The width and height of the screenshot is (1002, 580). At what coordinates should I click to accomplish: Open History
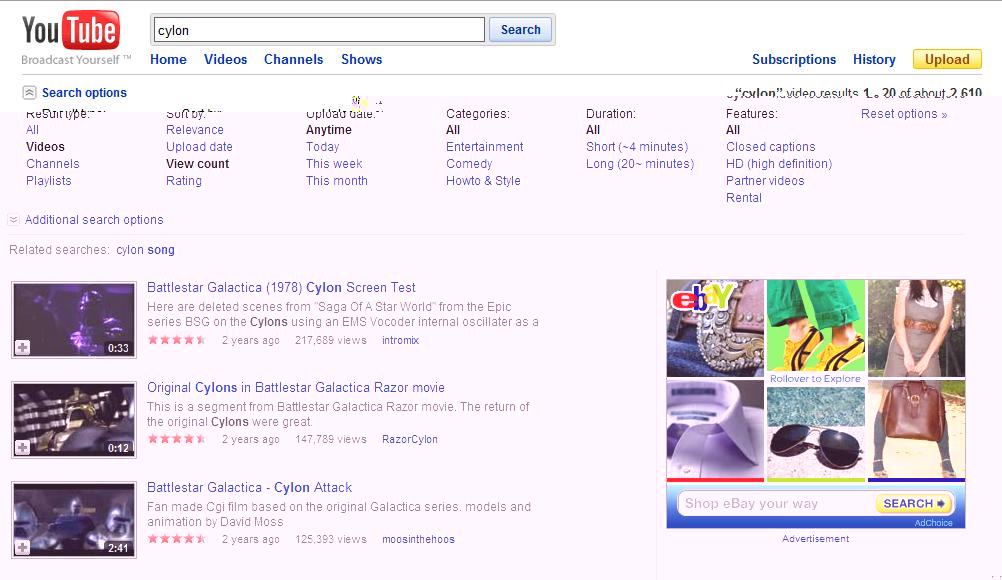874,59
